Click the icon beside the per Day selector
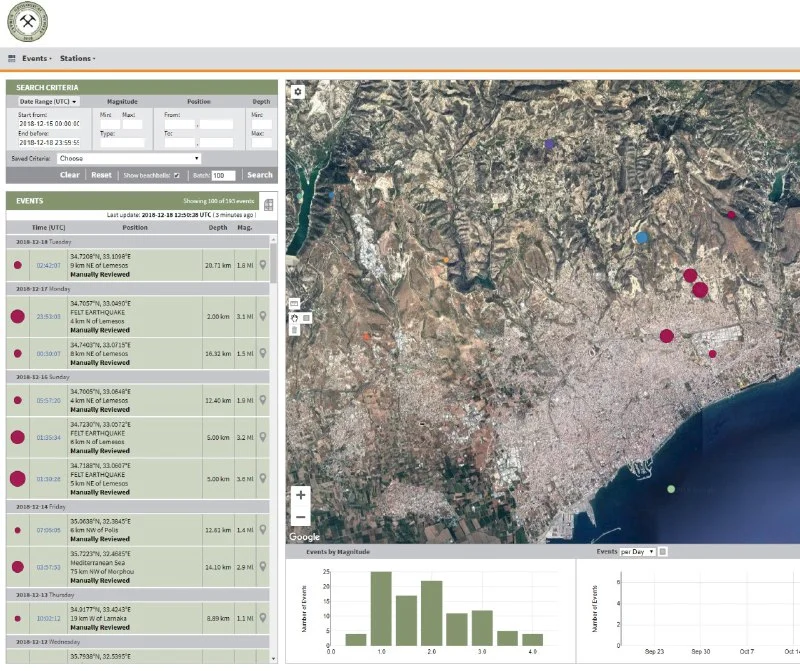Viewport: 800px width, 671px height. point(664,552)
